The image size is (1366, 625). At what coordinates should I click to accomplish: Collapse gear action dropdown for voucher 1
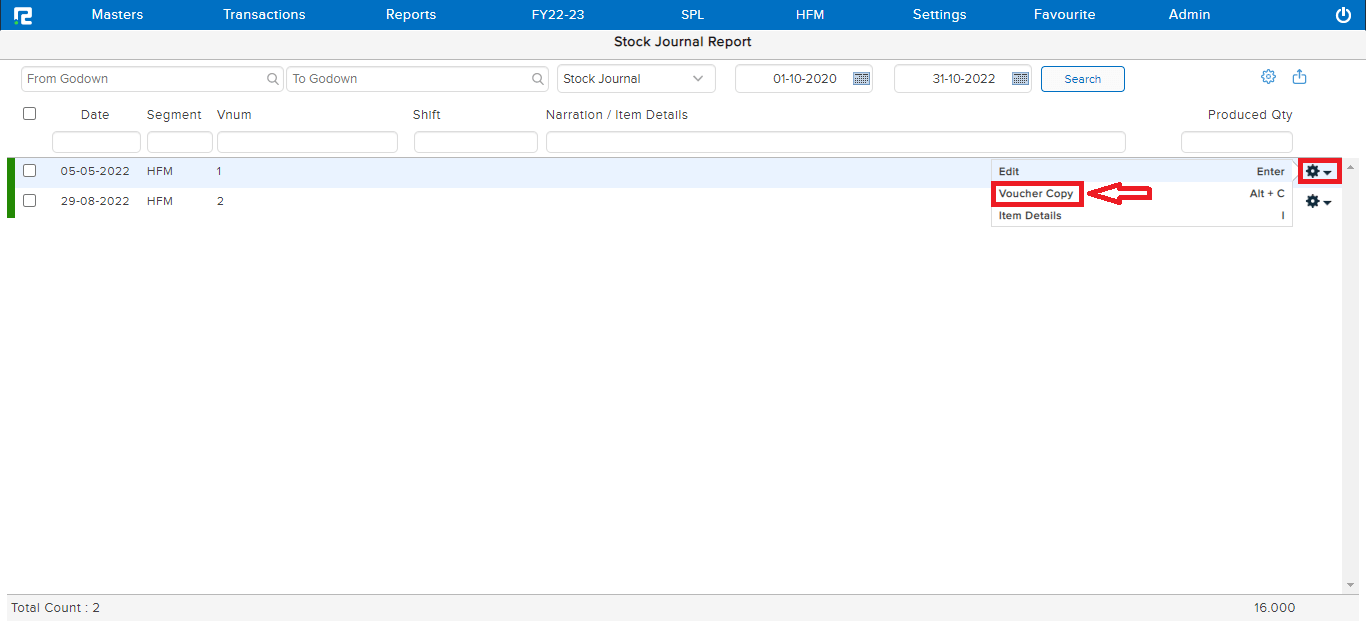pyautogui.click(x=1318, y=172)
